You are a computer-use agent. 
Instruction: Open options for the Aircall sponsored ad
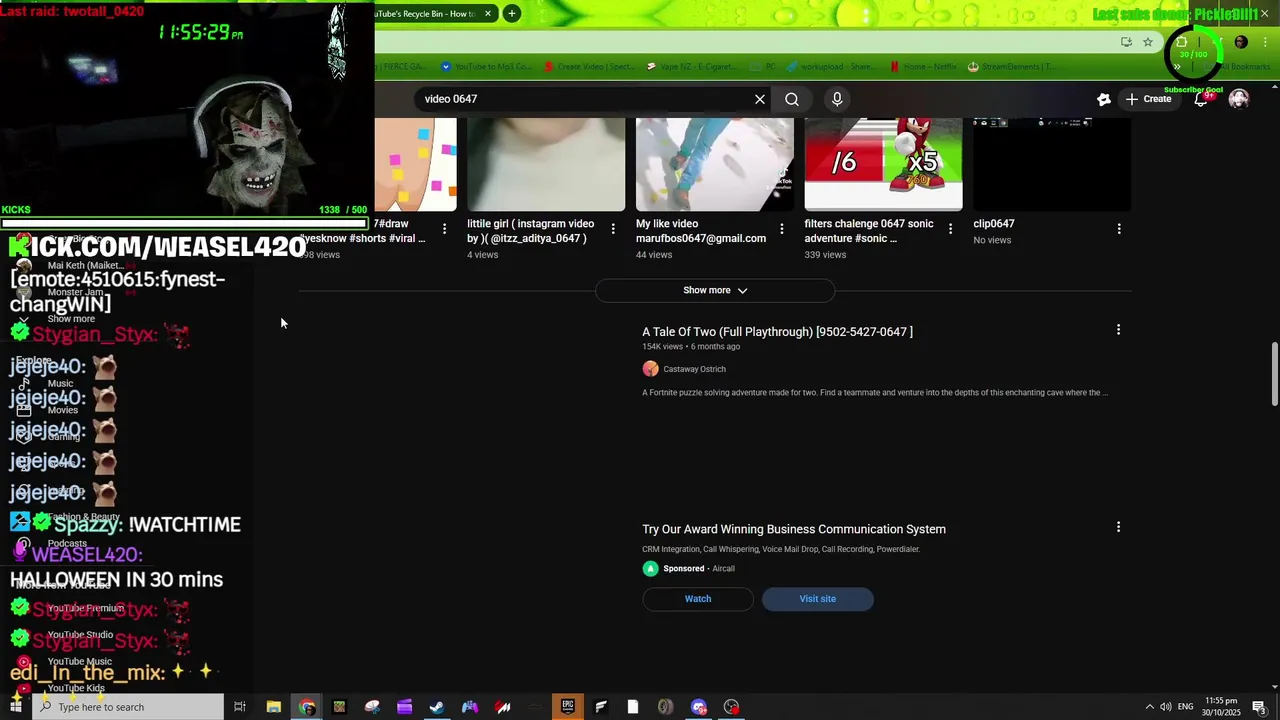coord(1118,527)
